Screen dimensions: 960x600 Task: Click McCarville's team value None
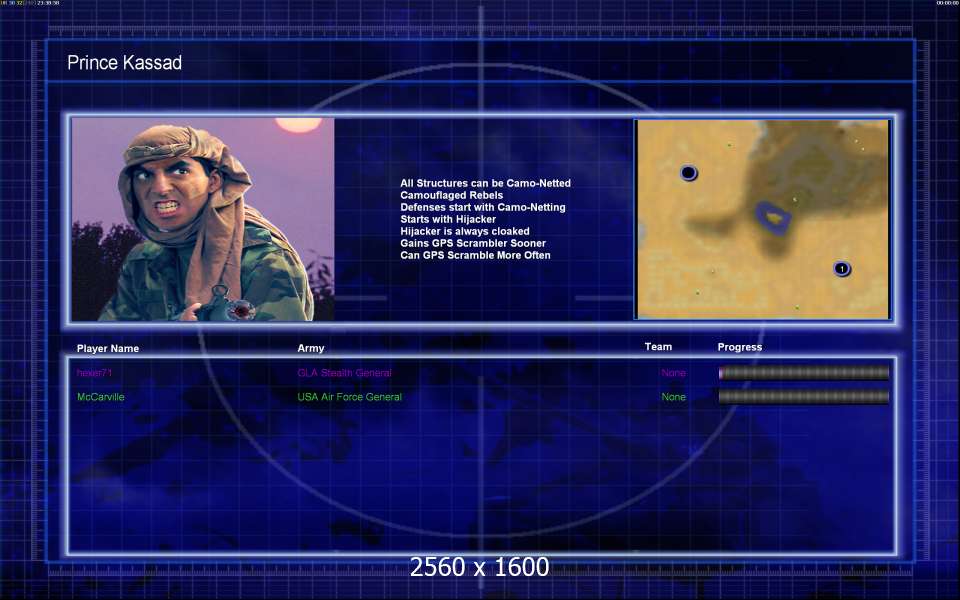pos(673,397)
